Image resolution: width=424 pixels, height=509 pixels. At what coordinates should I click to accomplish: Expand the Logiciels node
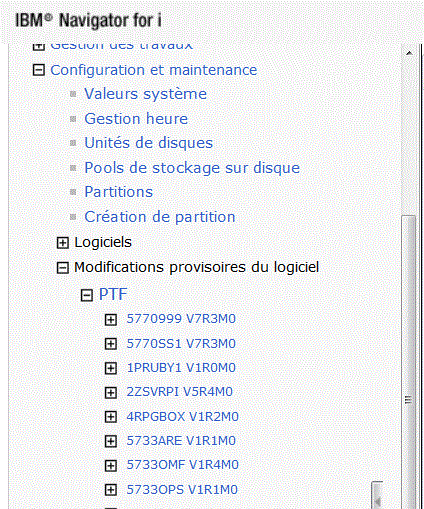pyautogui.click(x=63, y=243)
